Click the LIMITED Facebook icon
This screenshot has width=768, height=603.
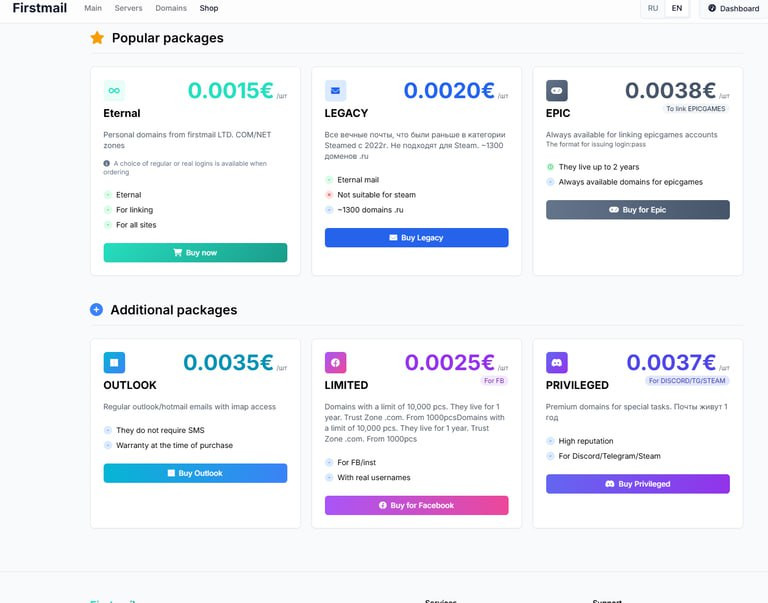tap(336, 362)
